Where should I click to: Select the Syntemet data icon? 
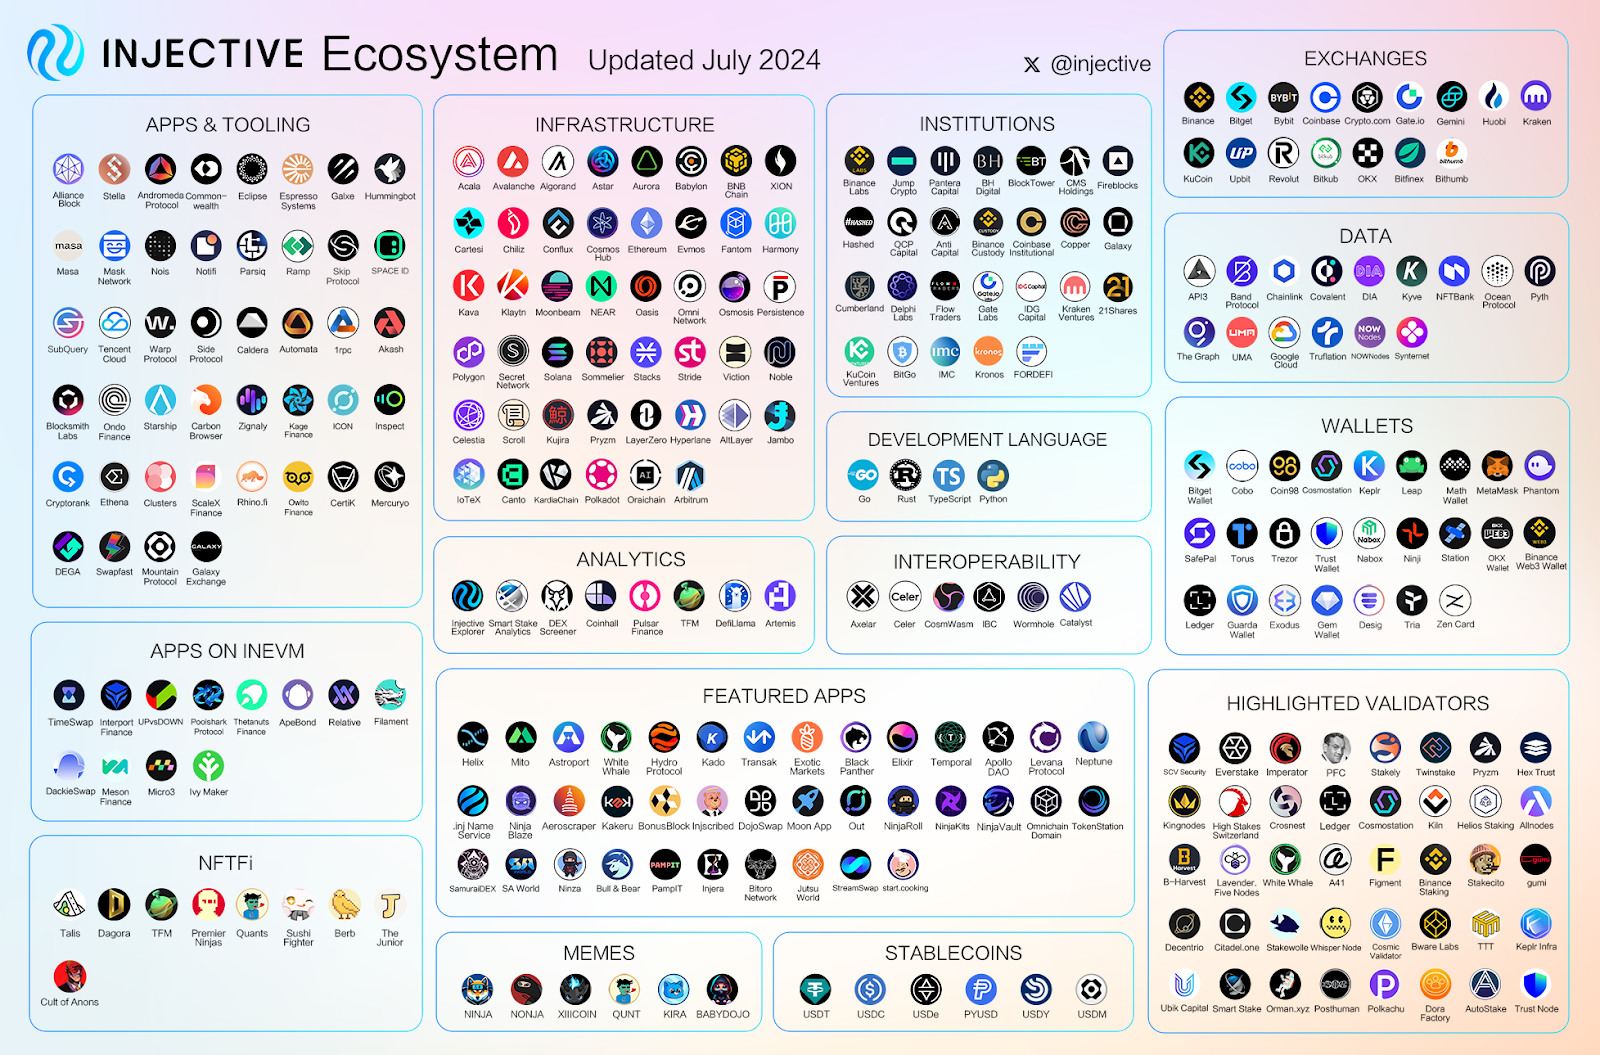click(x=1411, y=332)
